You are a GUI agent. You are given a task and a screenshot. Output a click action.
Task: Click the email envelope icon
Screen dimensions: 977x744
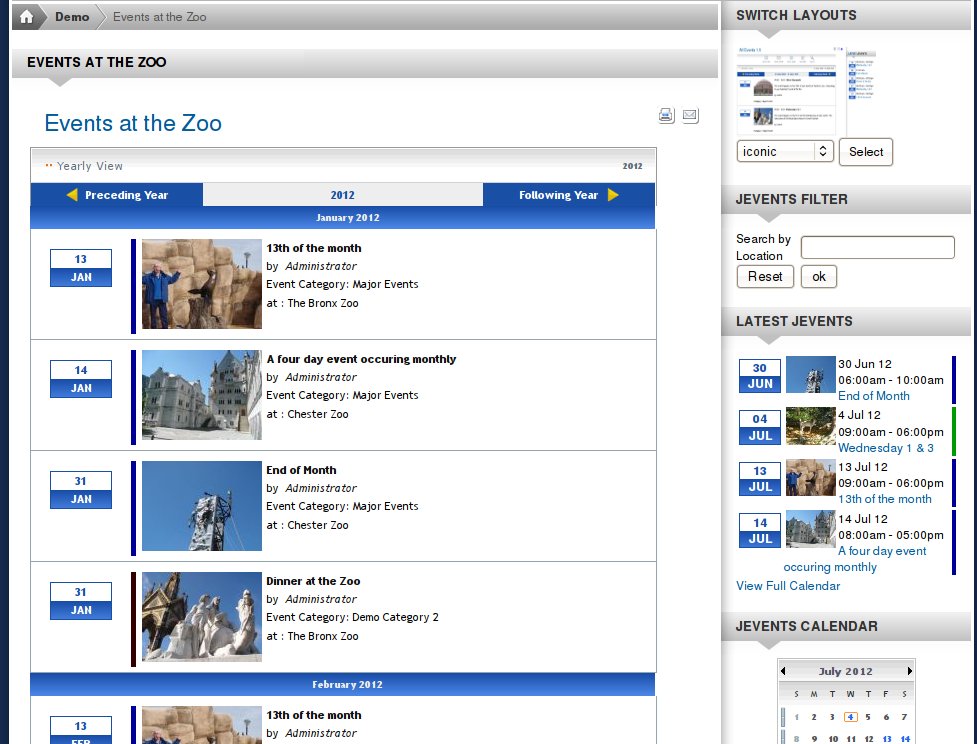click(690, 115)
